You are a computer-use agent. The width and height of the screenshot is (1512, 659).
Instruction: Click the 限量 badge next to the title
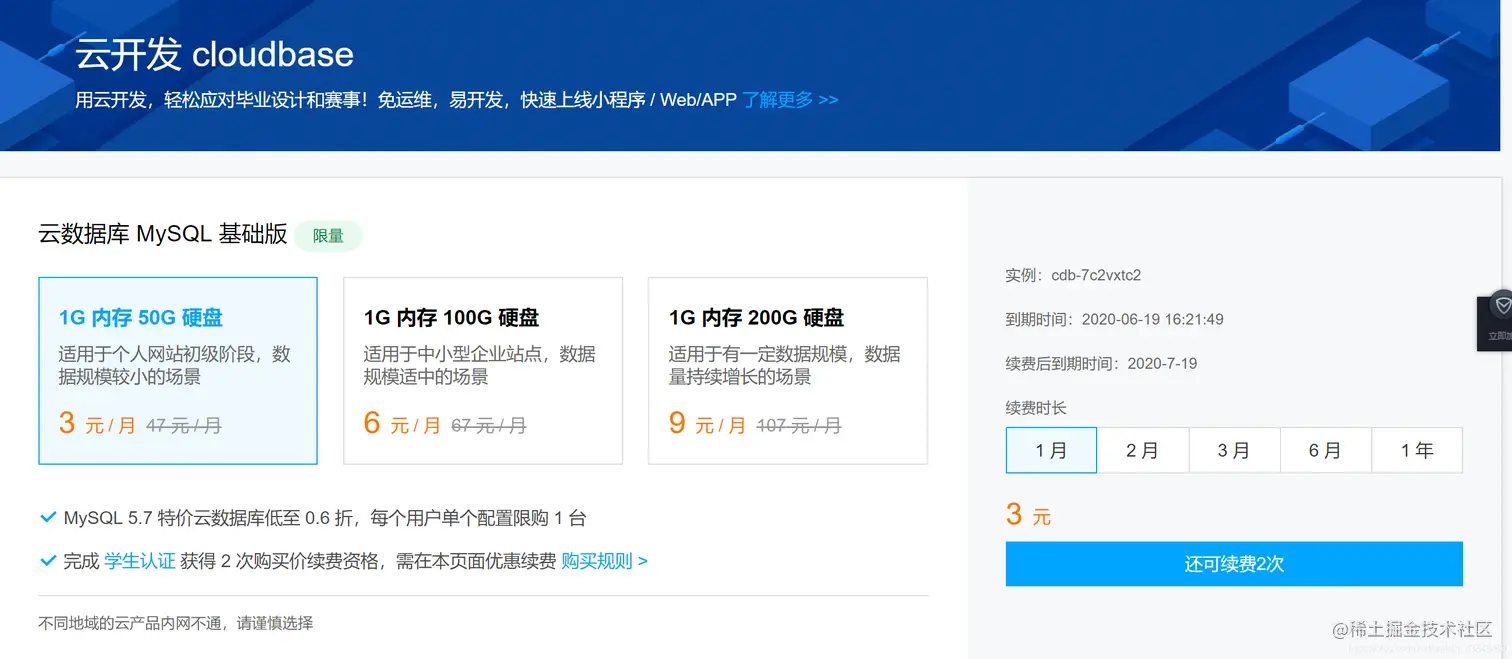tap(328, 236)
